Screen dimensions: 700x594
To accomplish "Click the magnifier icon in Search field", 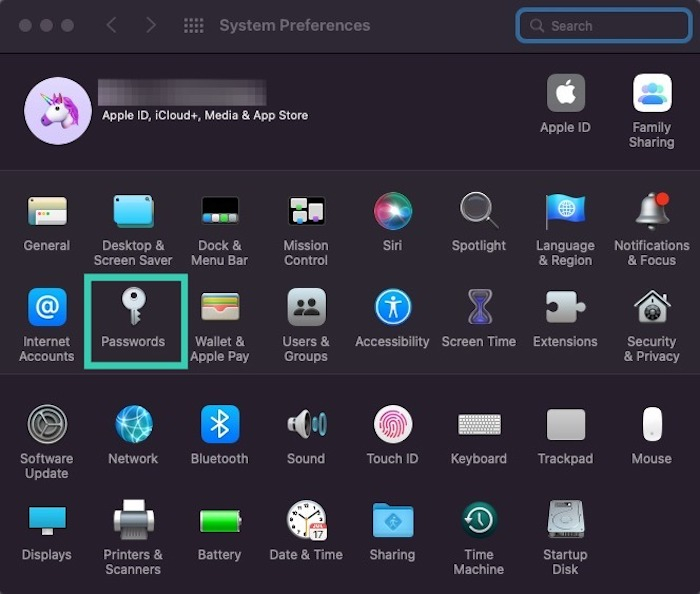I will [537, 25].
